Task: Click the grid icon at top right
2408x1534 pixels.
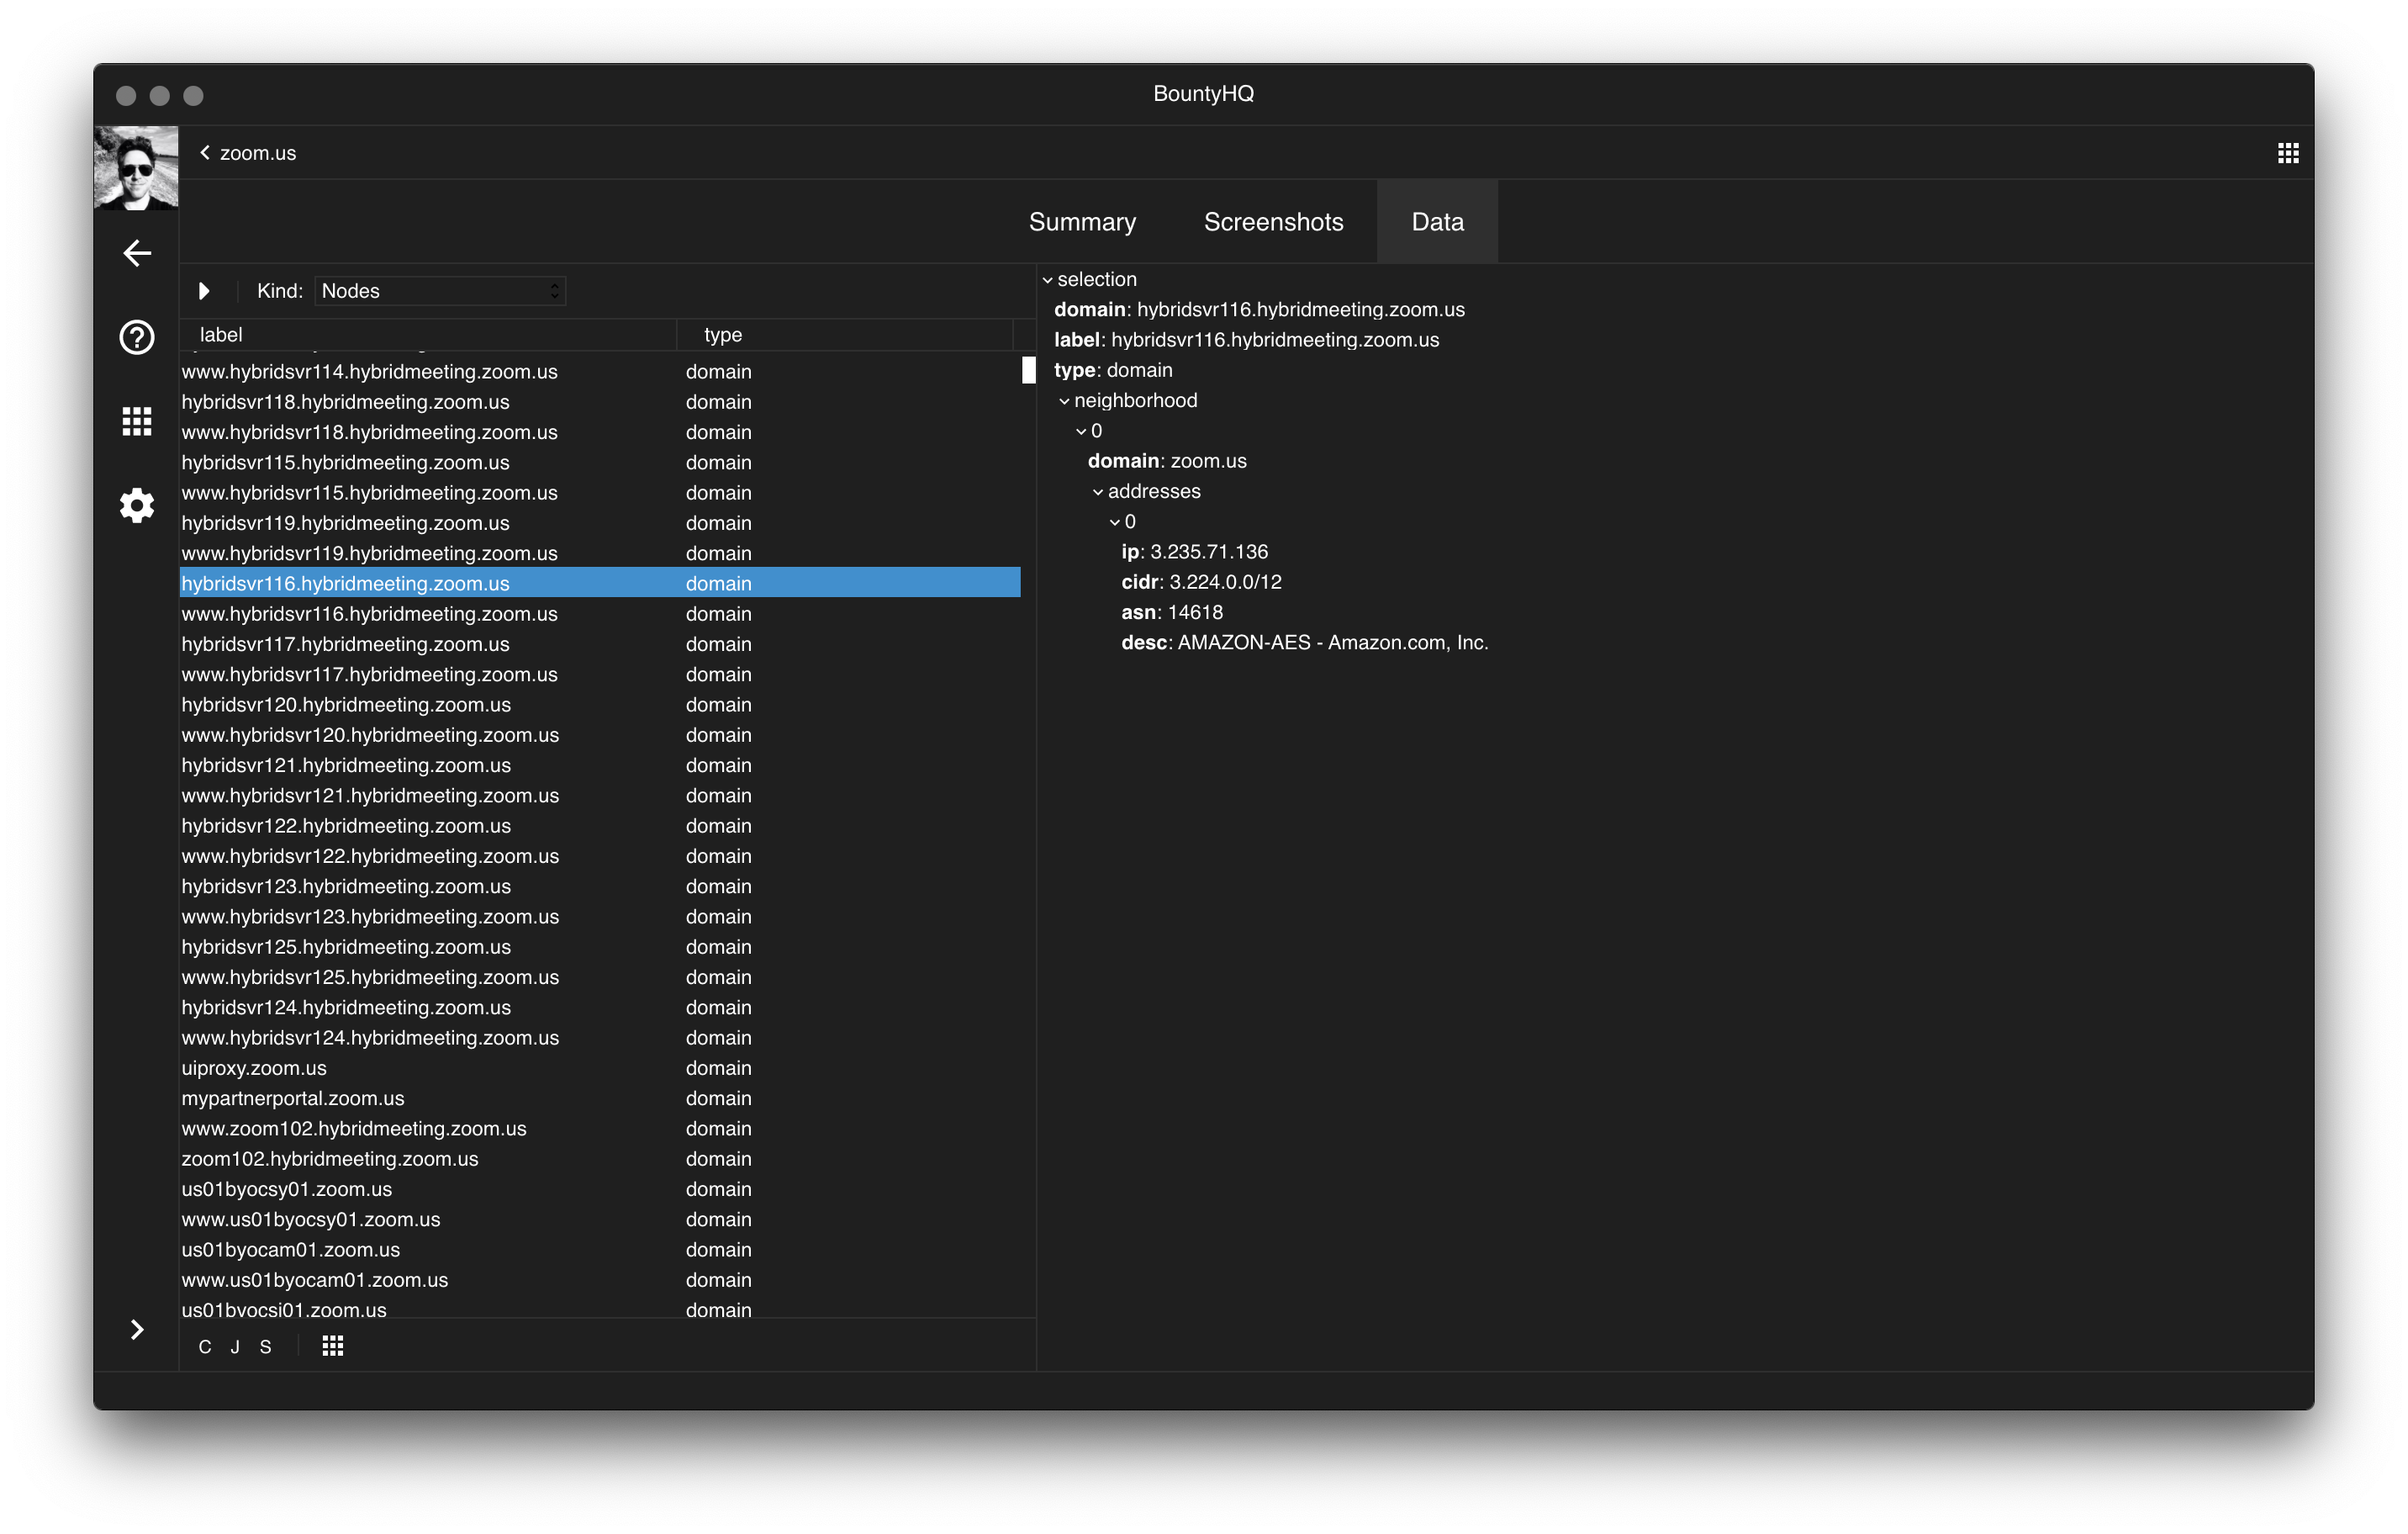Action: (2288, 153)
